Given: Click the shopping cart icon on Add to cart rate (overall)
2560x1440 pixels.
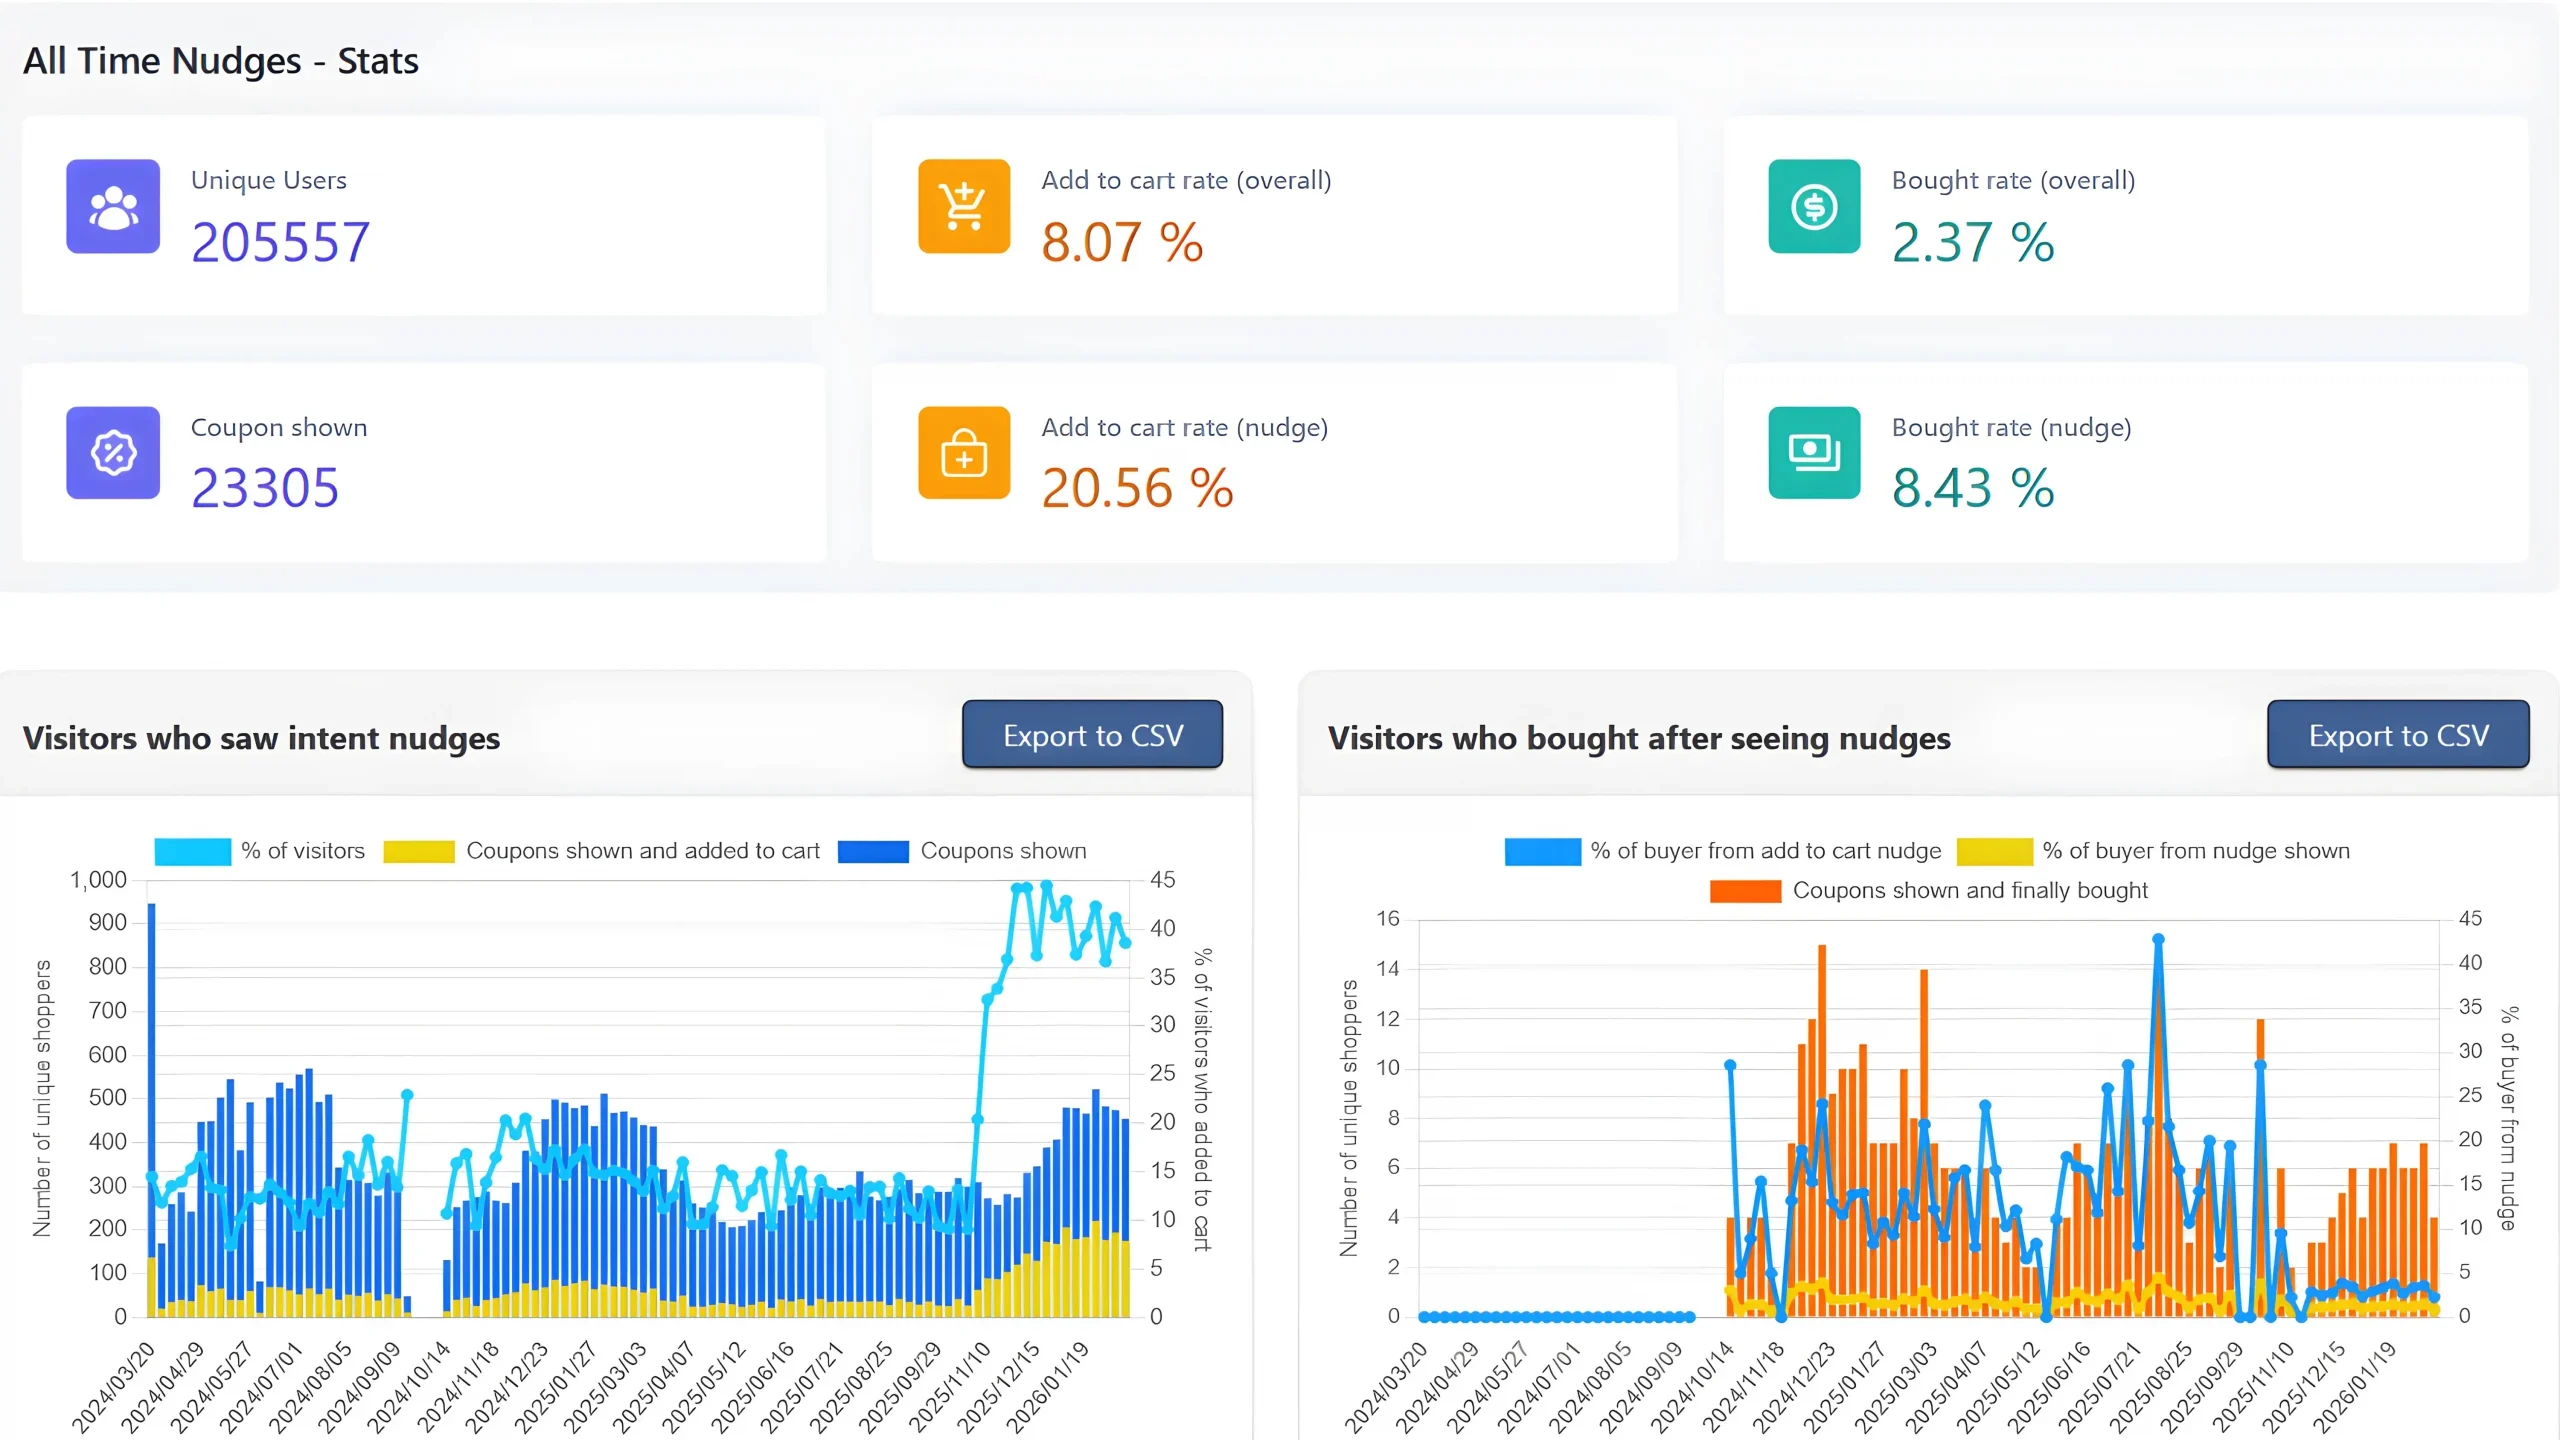Looking at the screenshot, I should coord(962,207).
